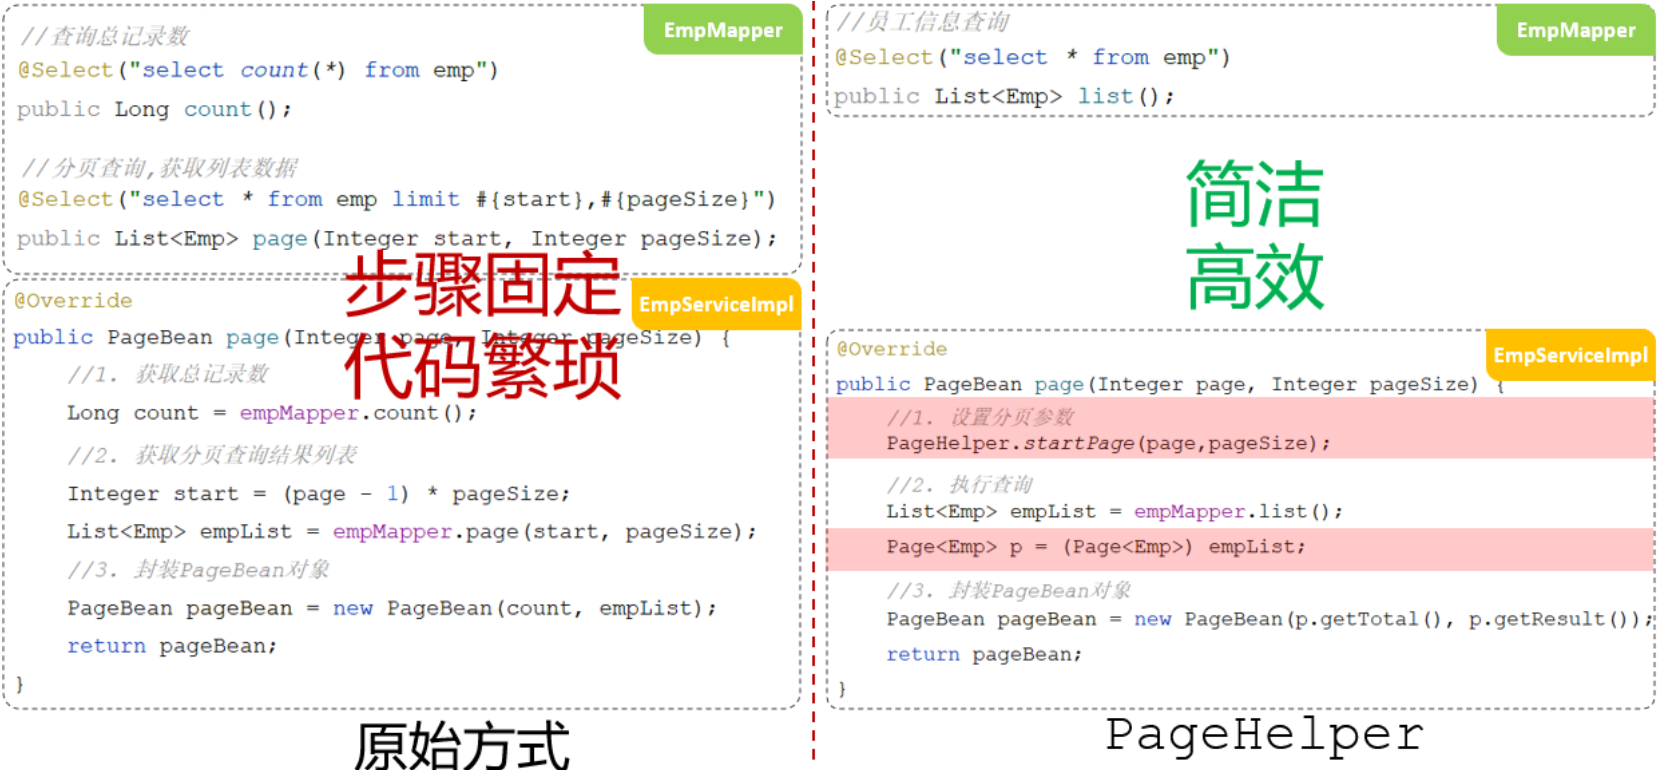Click the red heading '代码繁琐'
The image size is (1661, 770).
[482, 367]
